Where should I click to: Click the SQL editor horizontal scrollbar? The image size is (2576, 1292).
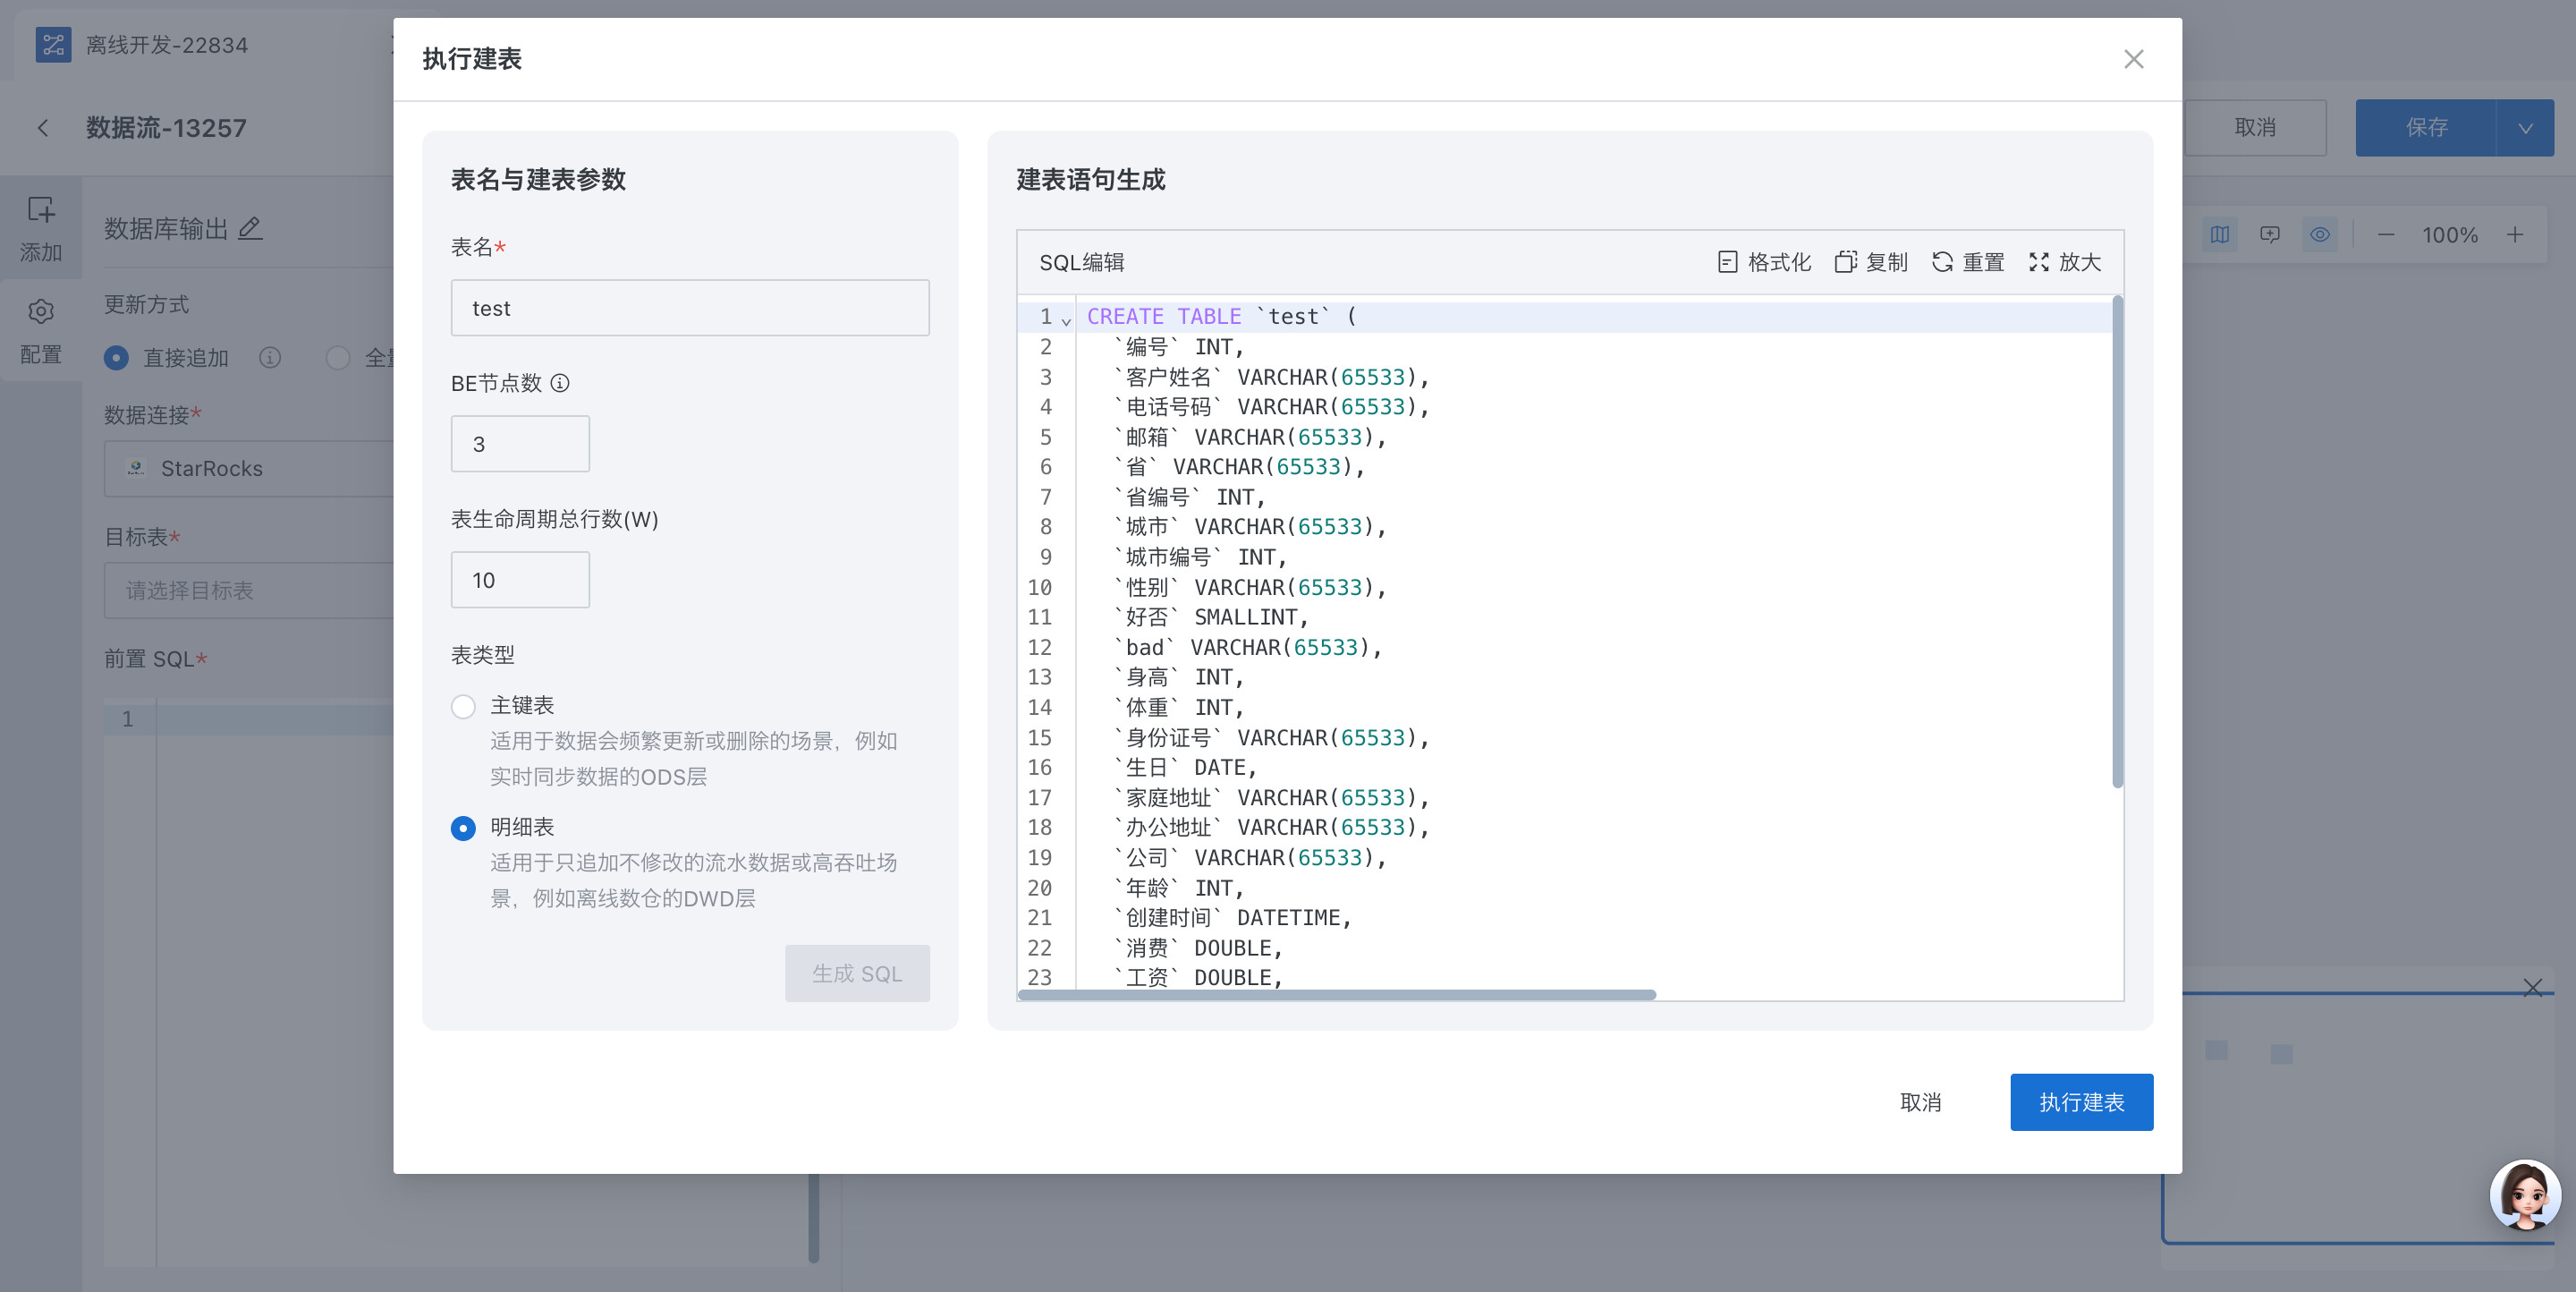tap(1336, 994)
